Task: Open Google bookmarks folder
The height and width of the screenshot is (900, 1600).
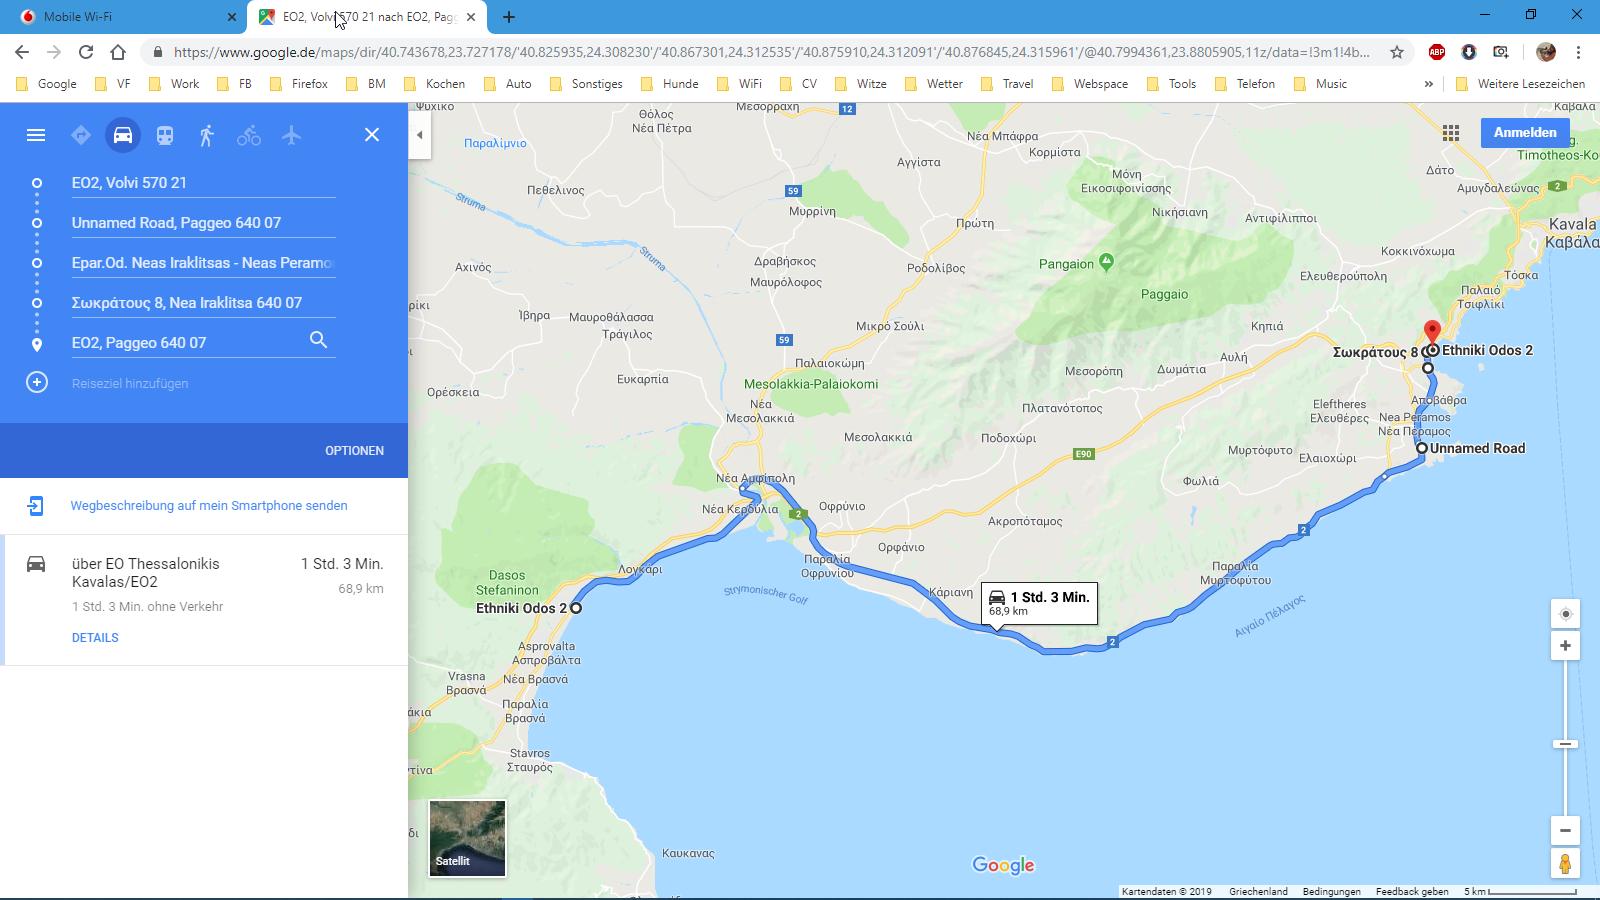Action: click(x=47, y=84)
